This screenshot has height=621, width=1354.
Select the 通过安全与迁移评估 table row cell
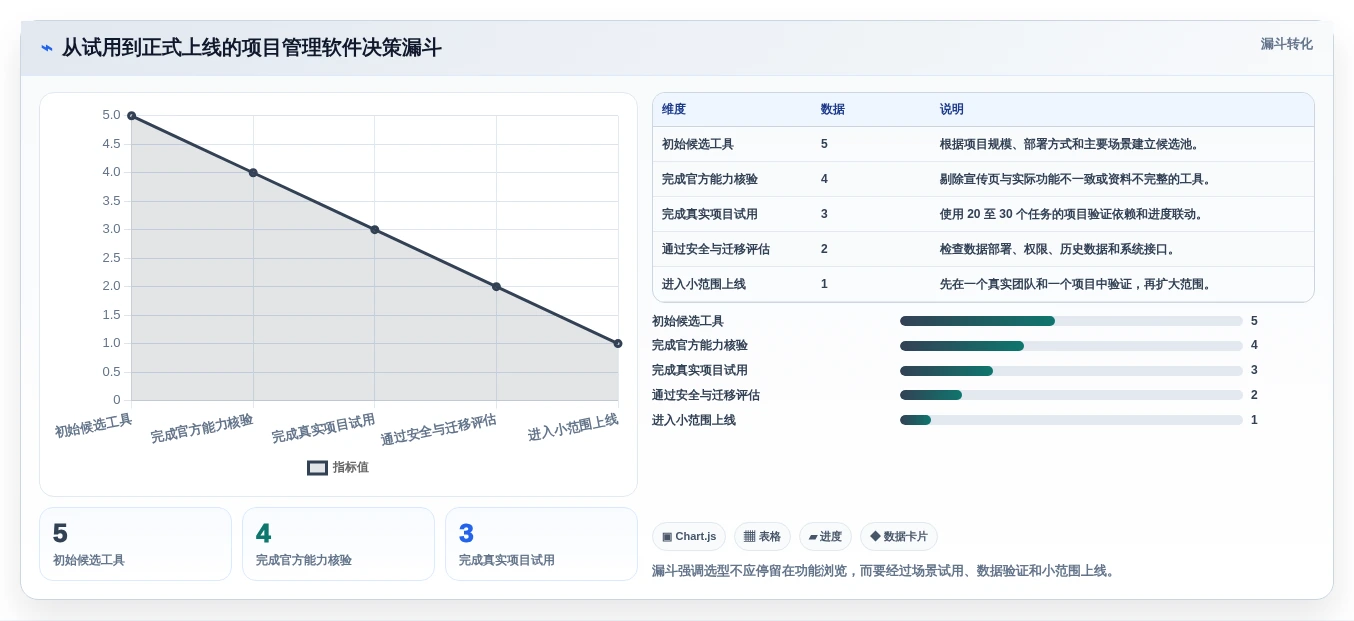716,249
